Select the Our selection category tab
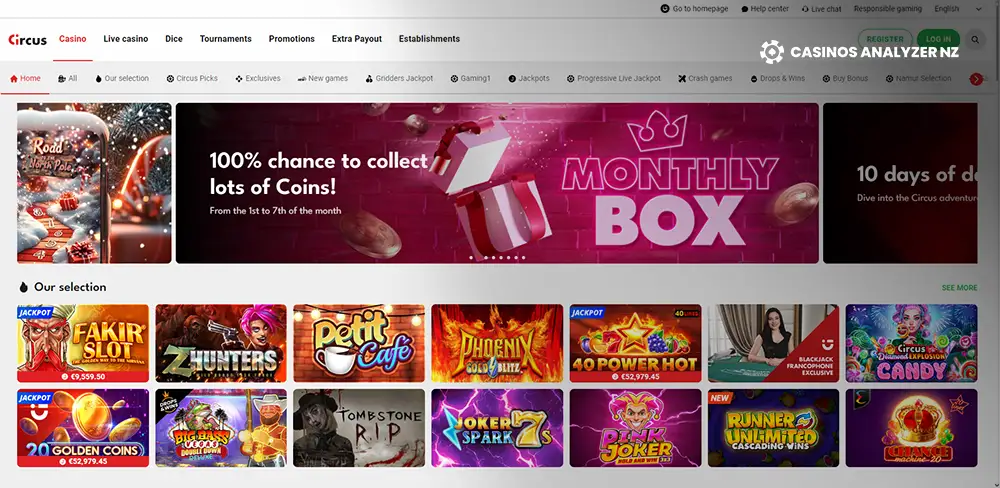The image size is (1000, 488). coord(122,78)
